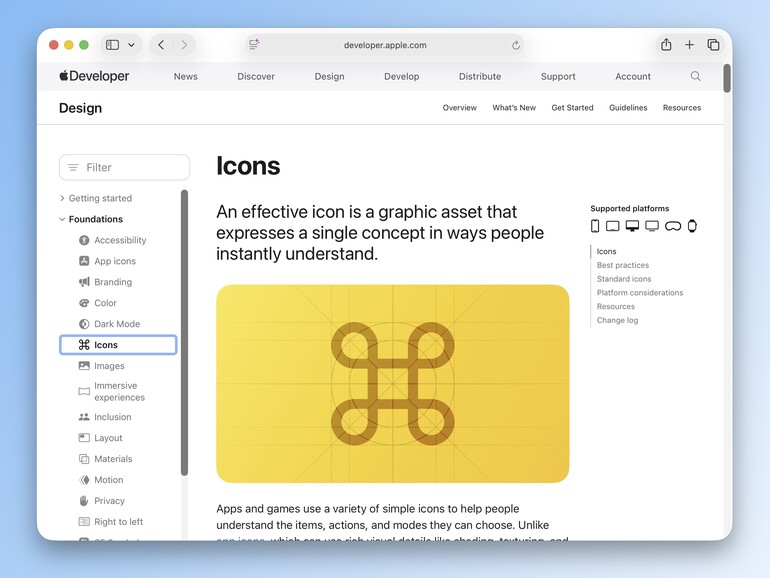Open the Design nav item
The image size is (770, 578).
(330, 77)
